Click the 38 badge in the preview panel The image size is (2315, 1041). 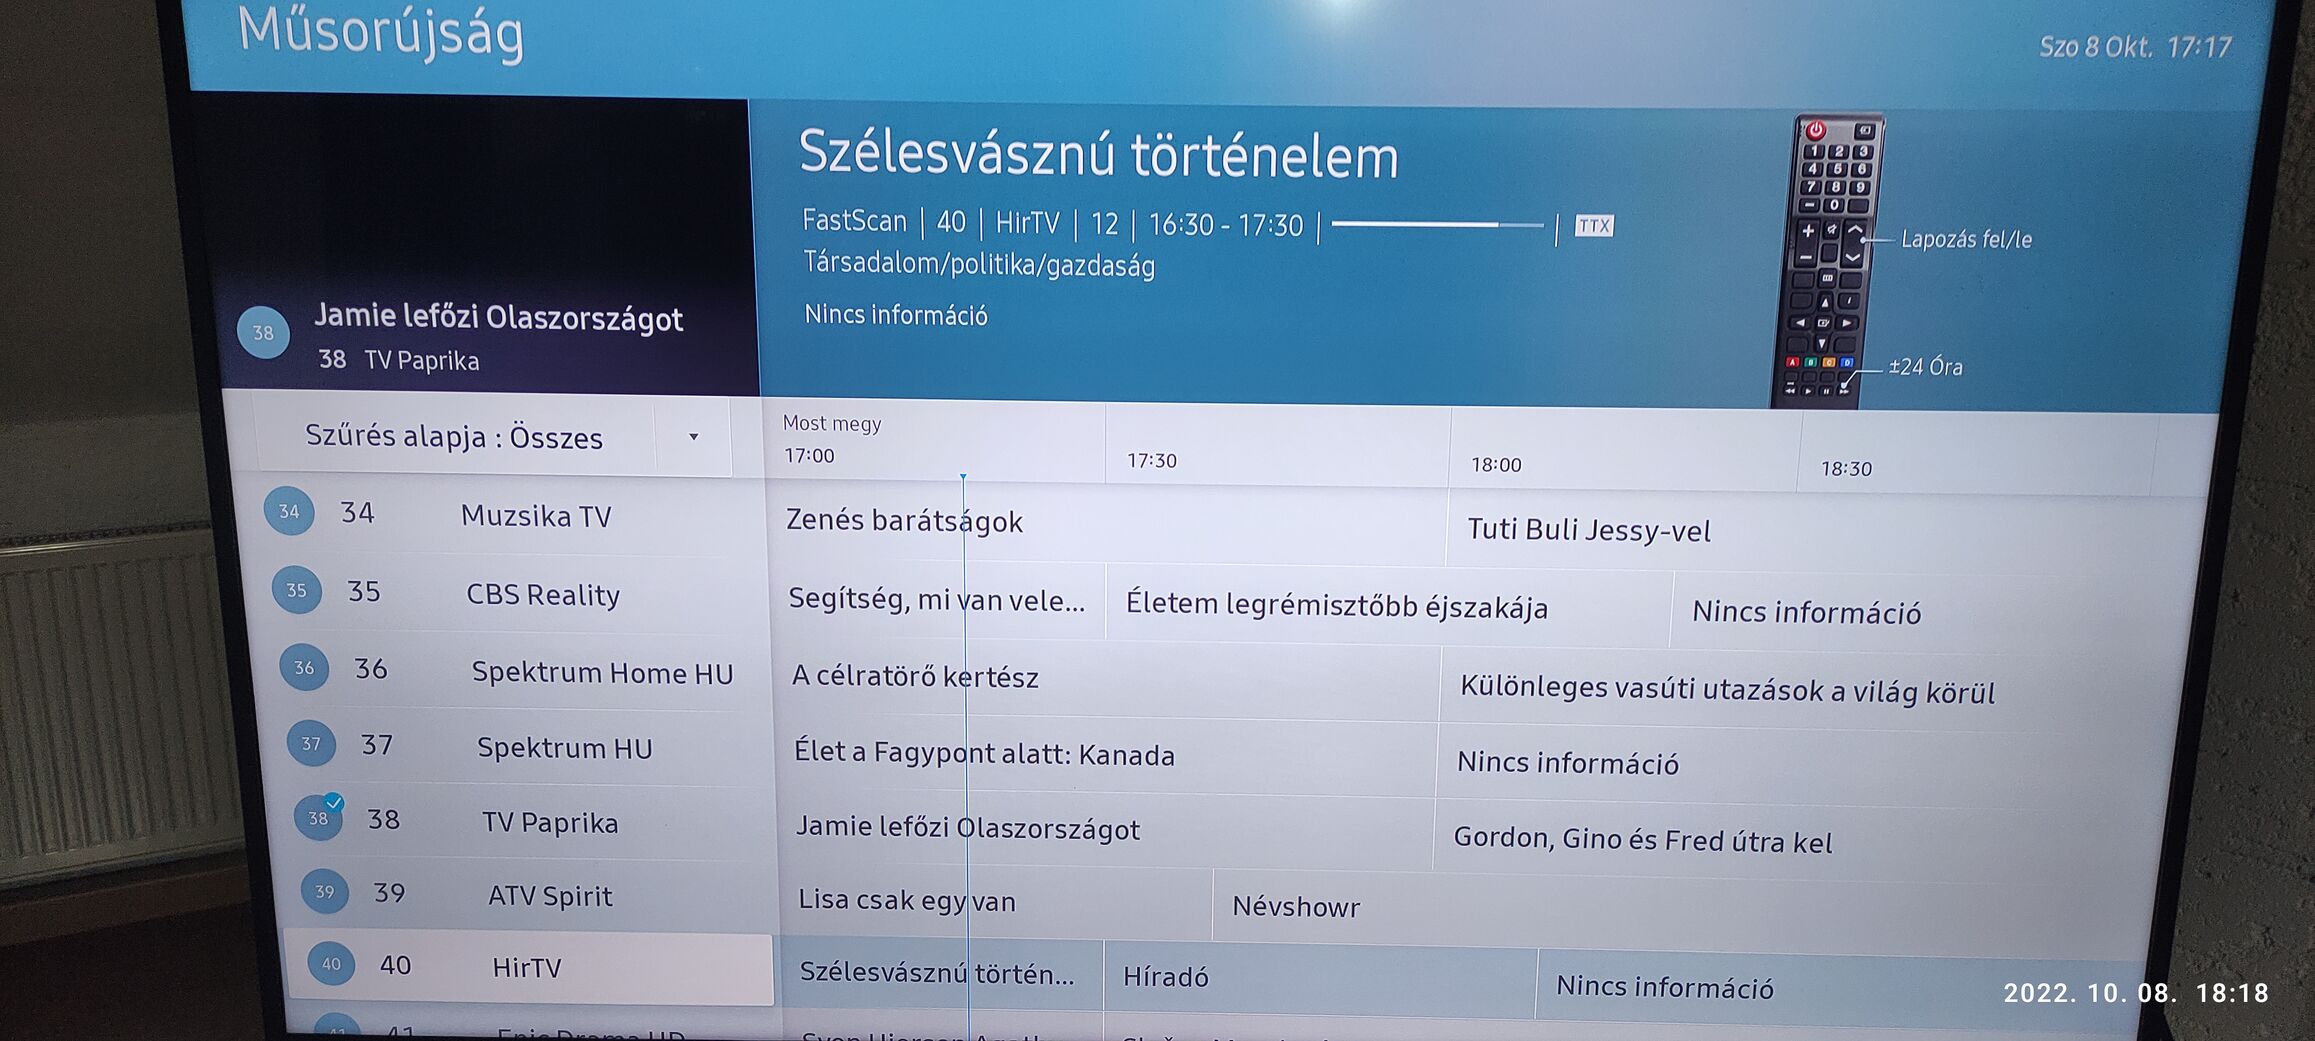pyautogui.click(x=263, y=333)
